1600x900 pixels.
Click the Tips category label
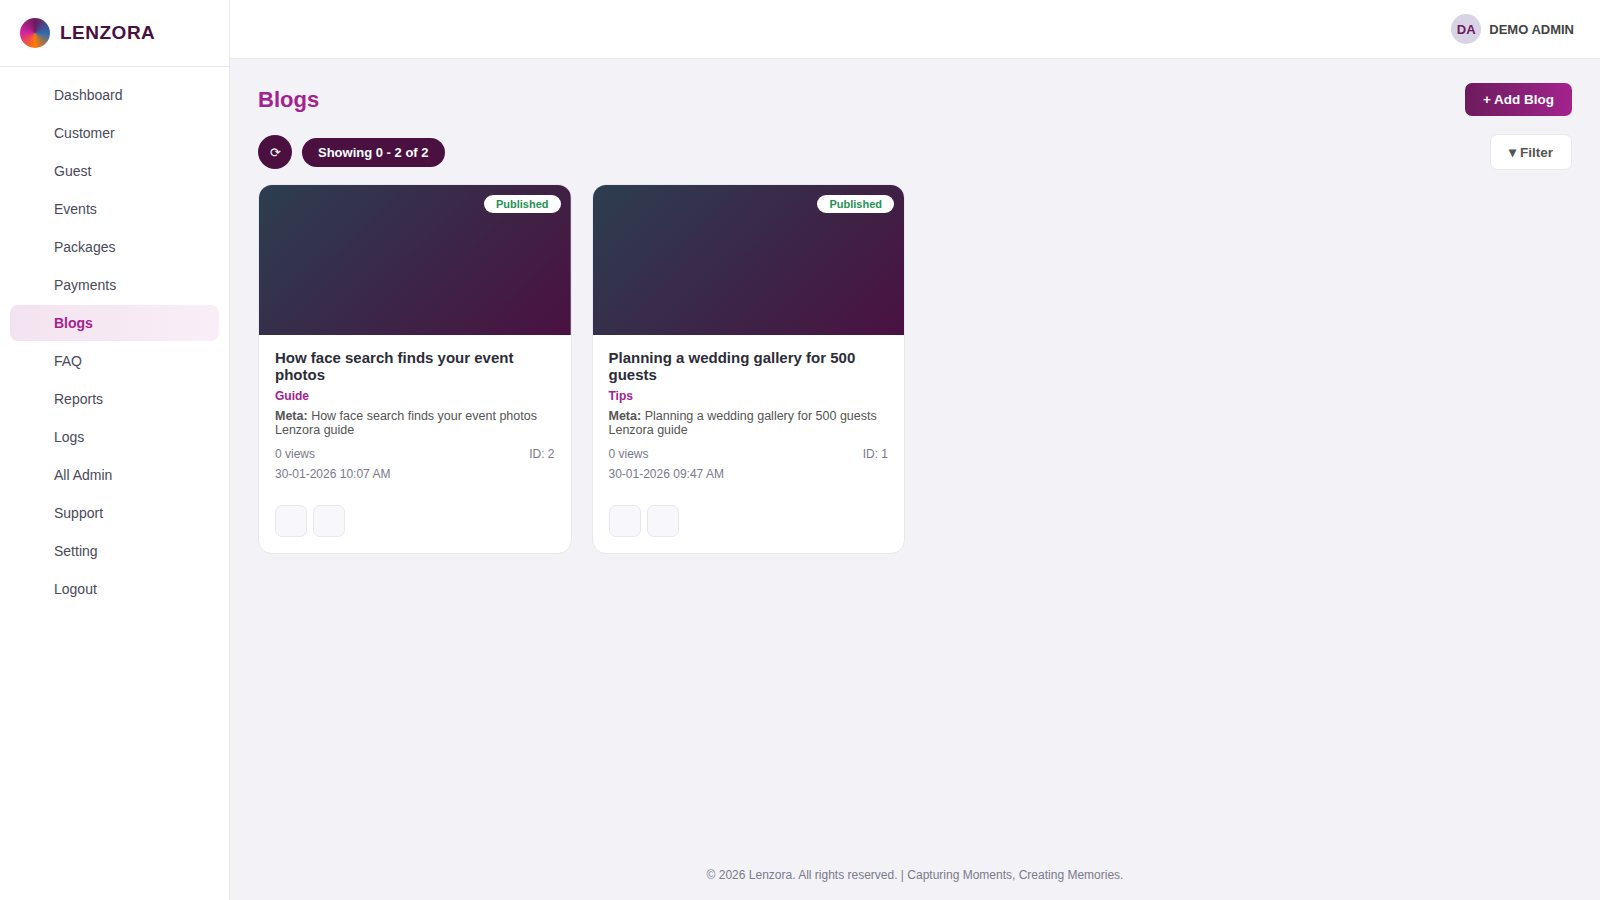[x=620, y=396]
